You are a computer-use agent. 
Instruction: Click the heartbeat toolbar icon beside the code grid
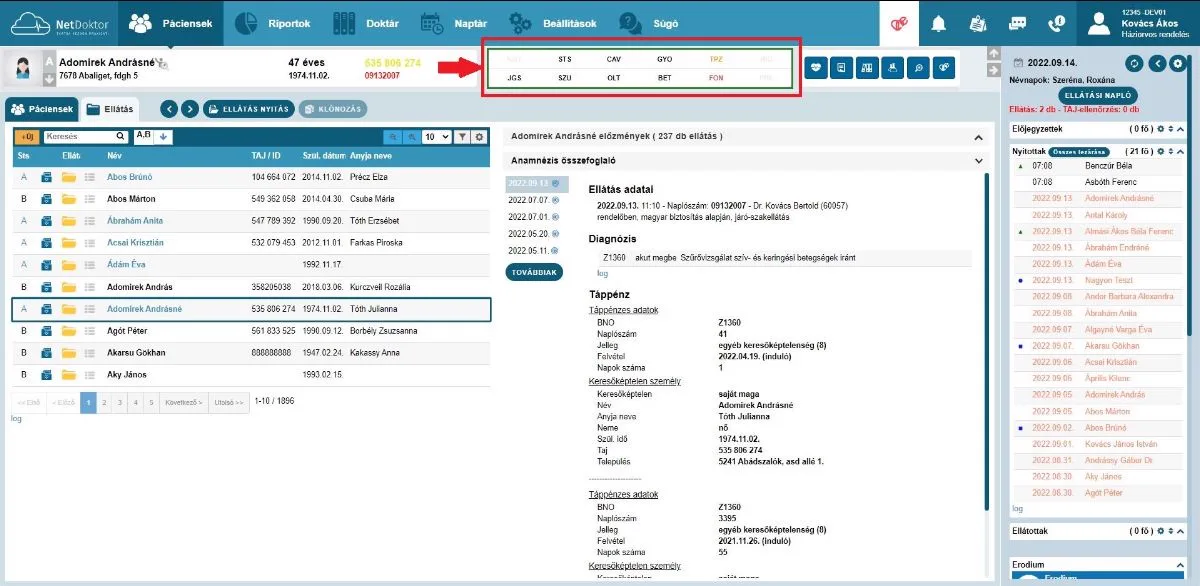coord(815,67)
